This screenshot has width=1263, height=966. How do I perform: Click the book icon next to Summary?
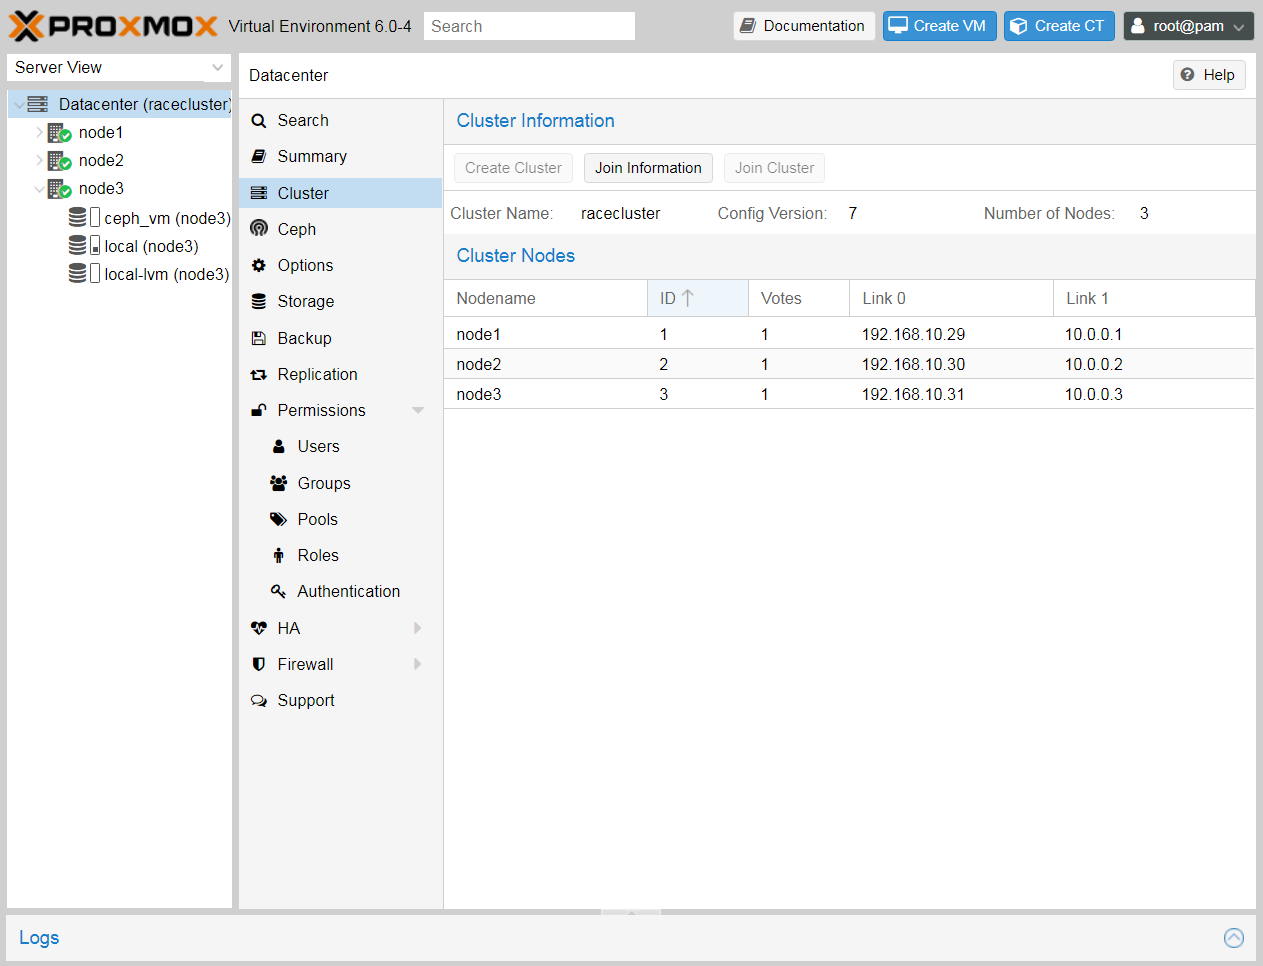(x=259, y=156)
